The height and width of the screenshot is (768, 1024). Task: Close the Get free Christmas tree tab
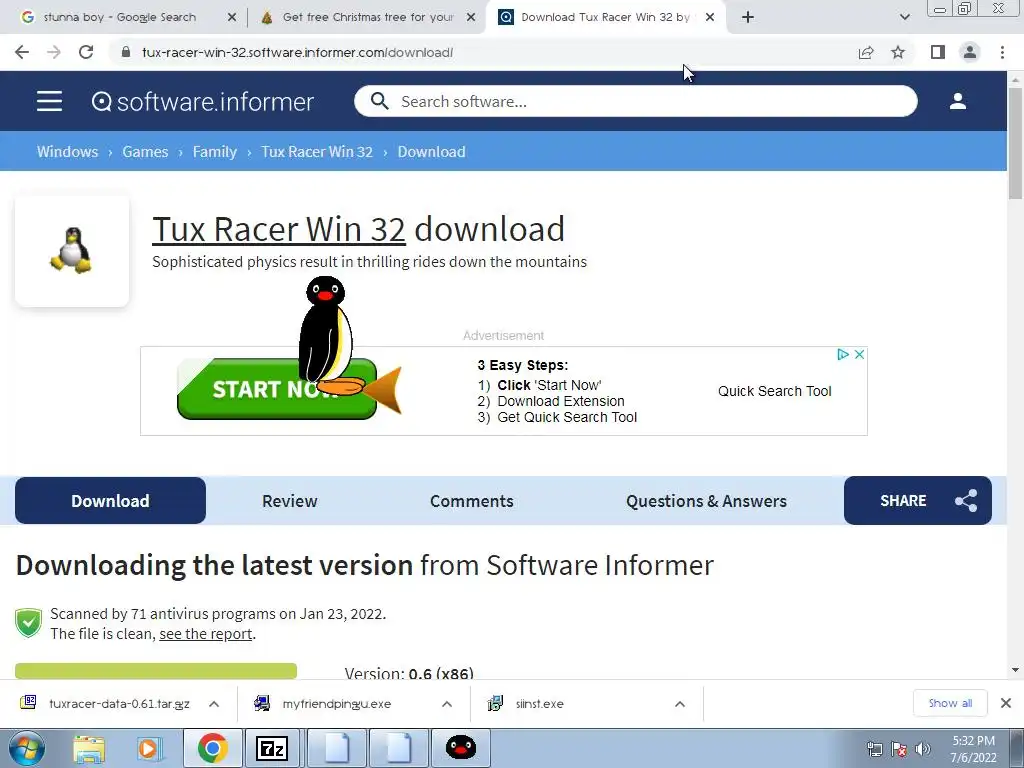pyautogui.click(x=471, y=17)
